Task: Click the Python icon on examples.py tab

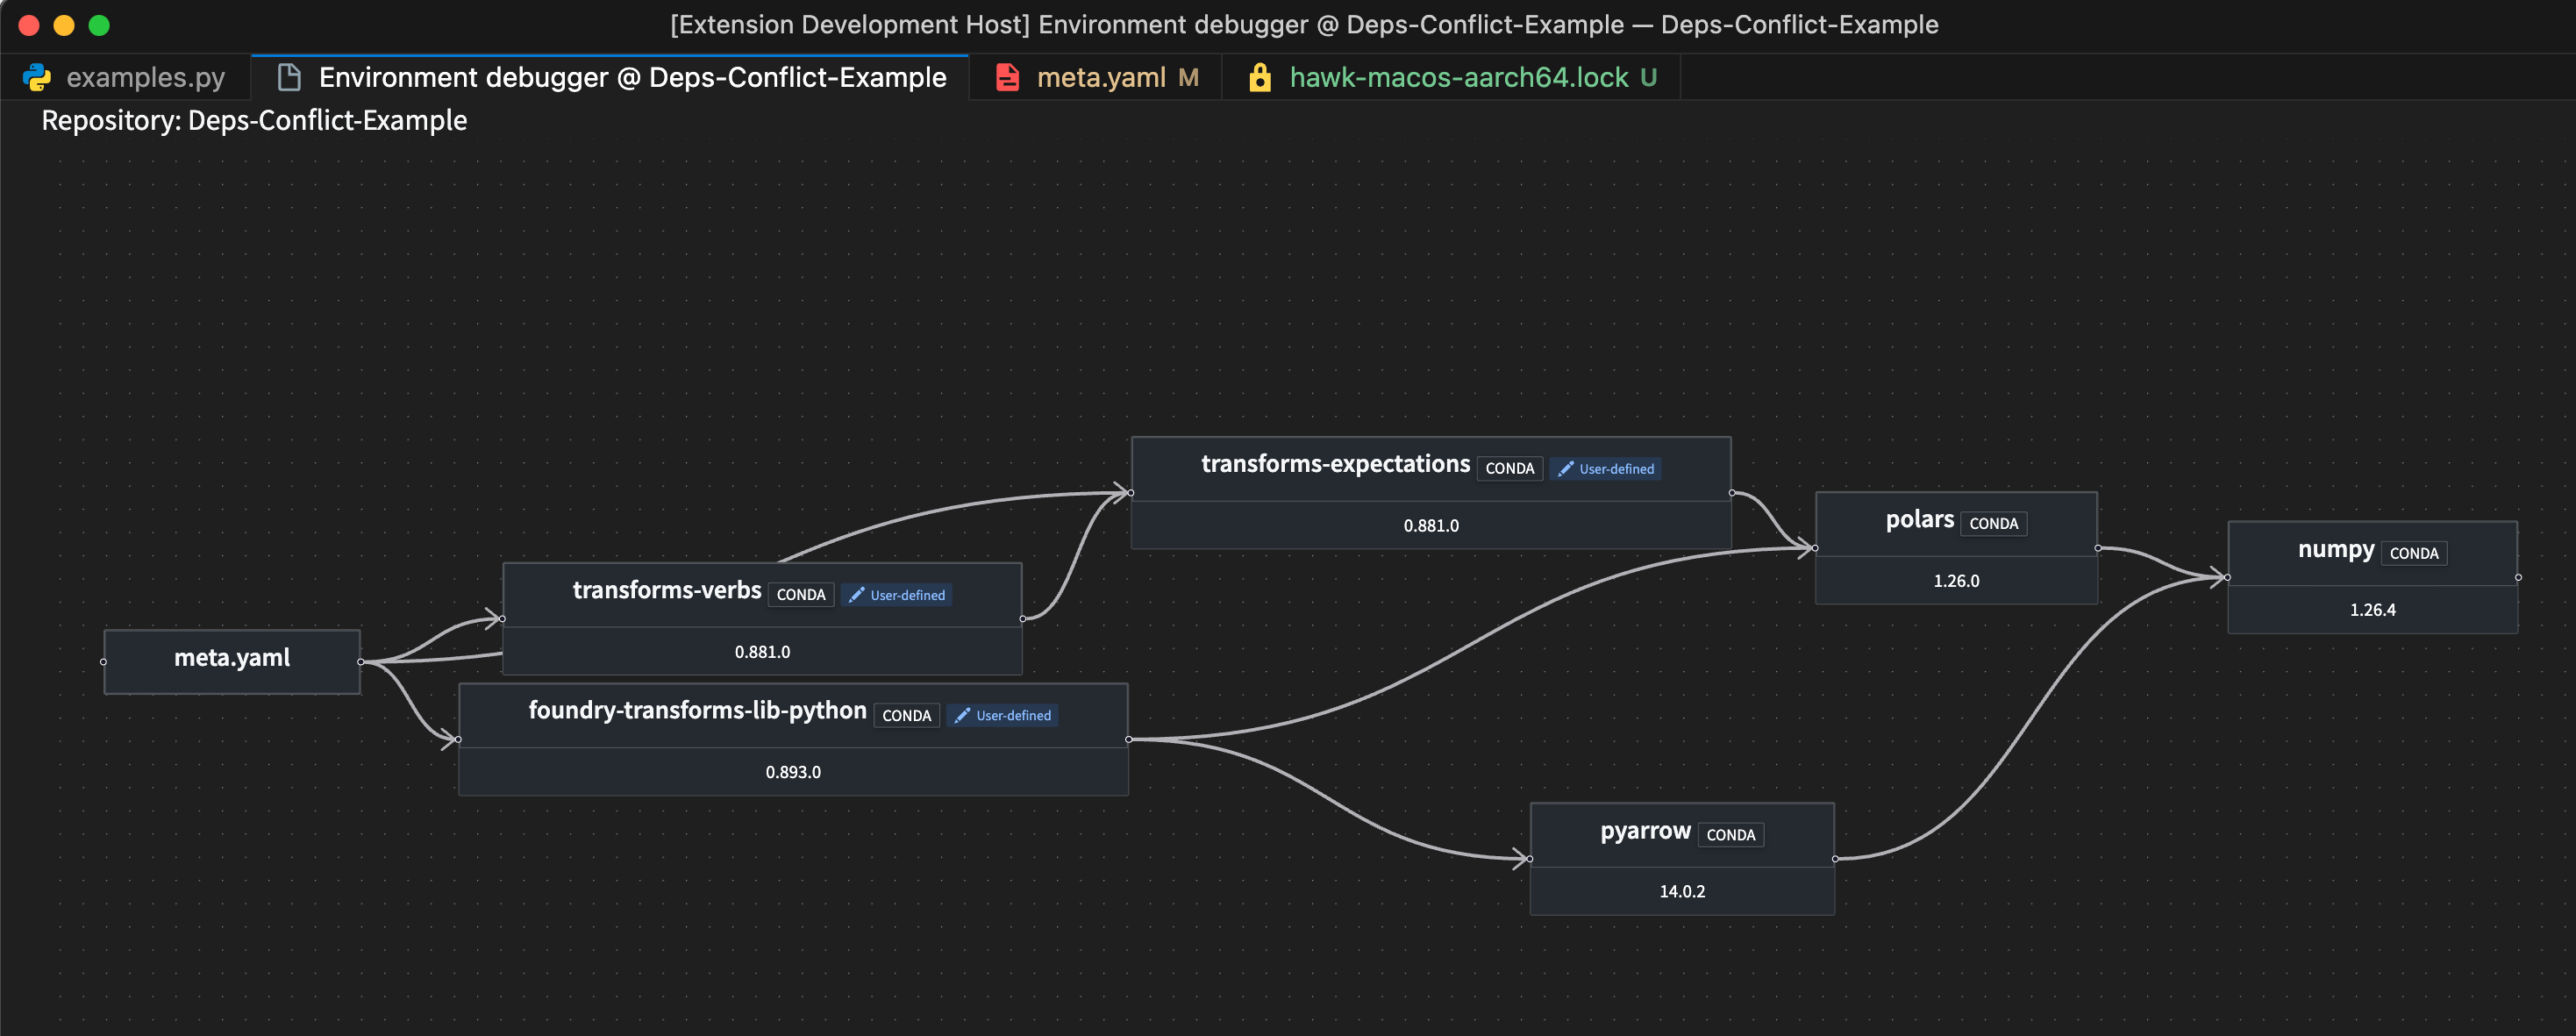Action: pyautogui.click(x=38, y=76)
